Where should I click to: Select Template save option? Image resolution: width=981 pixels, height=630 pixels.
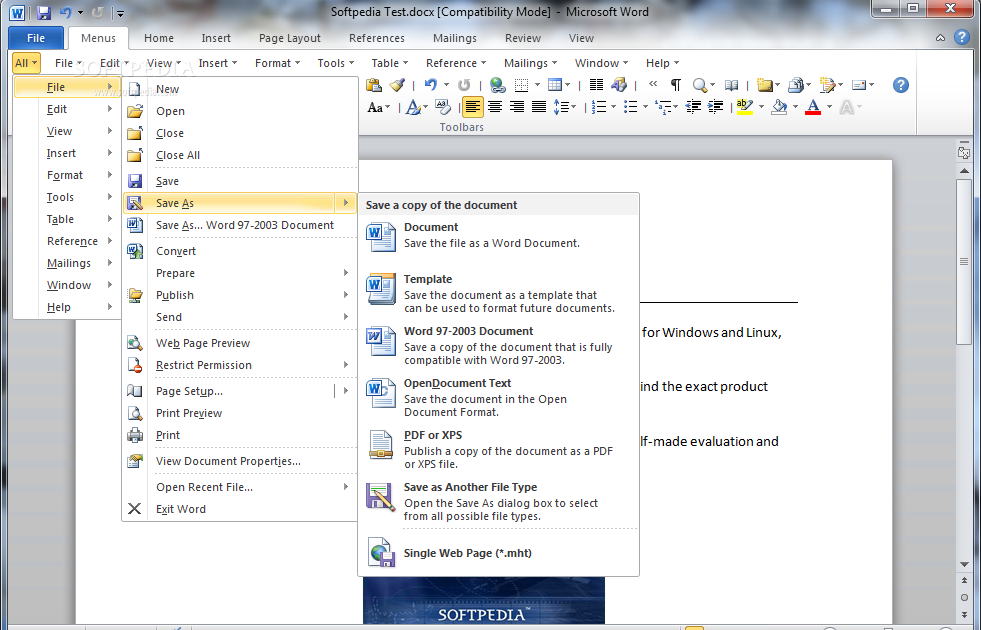[x=499, y=293]
